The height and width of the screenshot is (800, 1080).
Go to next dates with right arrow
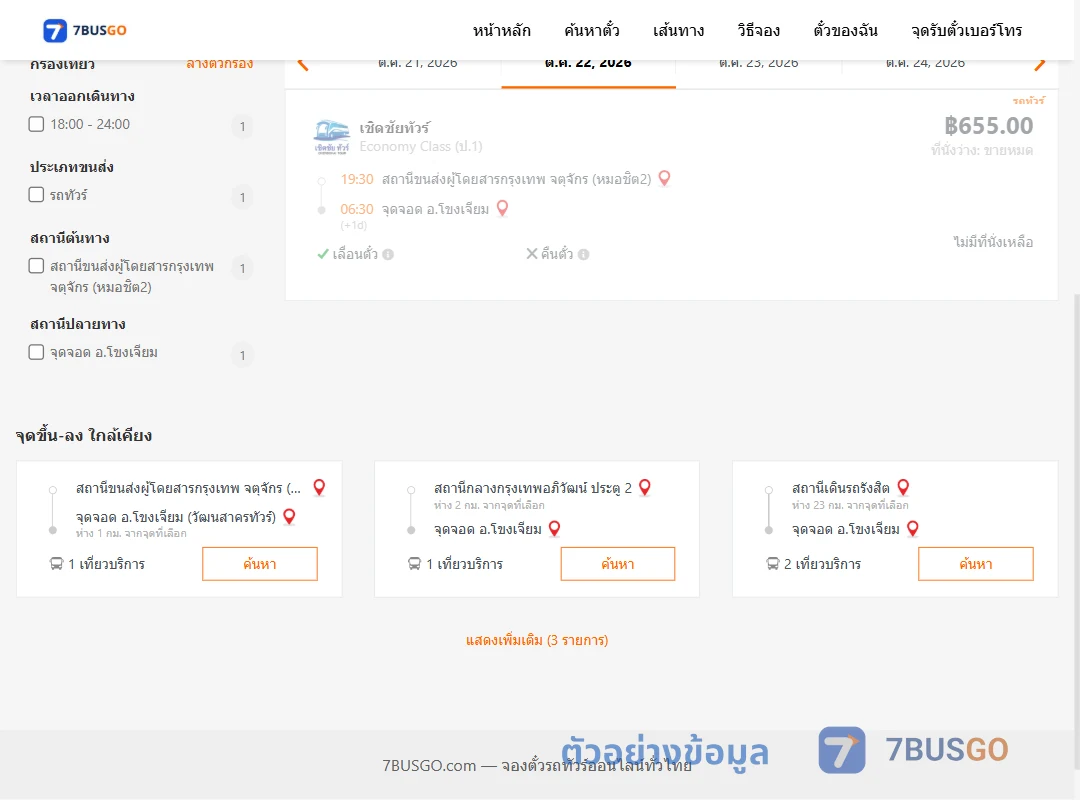coord(1040,64)
